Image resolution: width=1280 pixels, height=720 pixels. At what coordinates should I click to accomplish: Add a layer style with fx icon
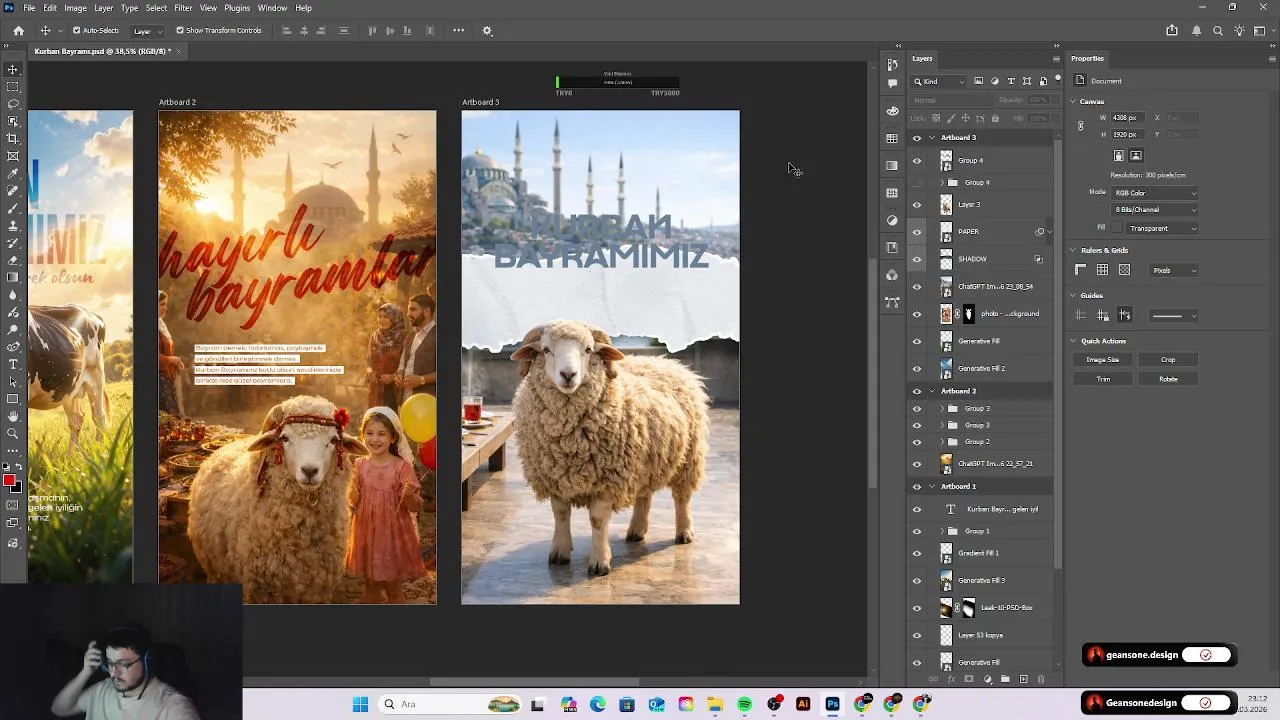[951, 679]
